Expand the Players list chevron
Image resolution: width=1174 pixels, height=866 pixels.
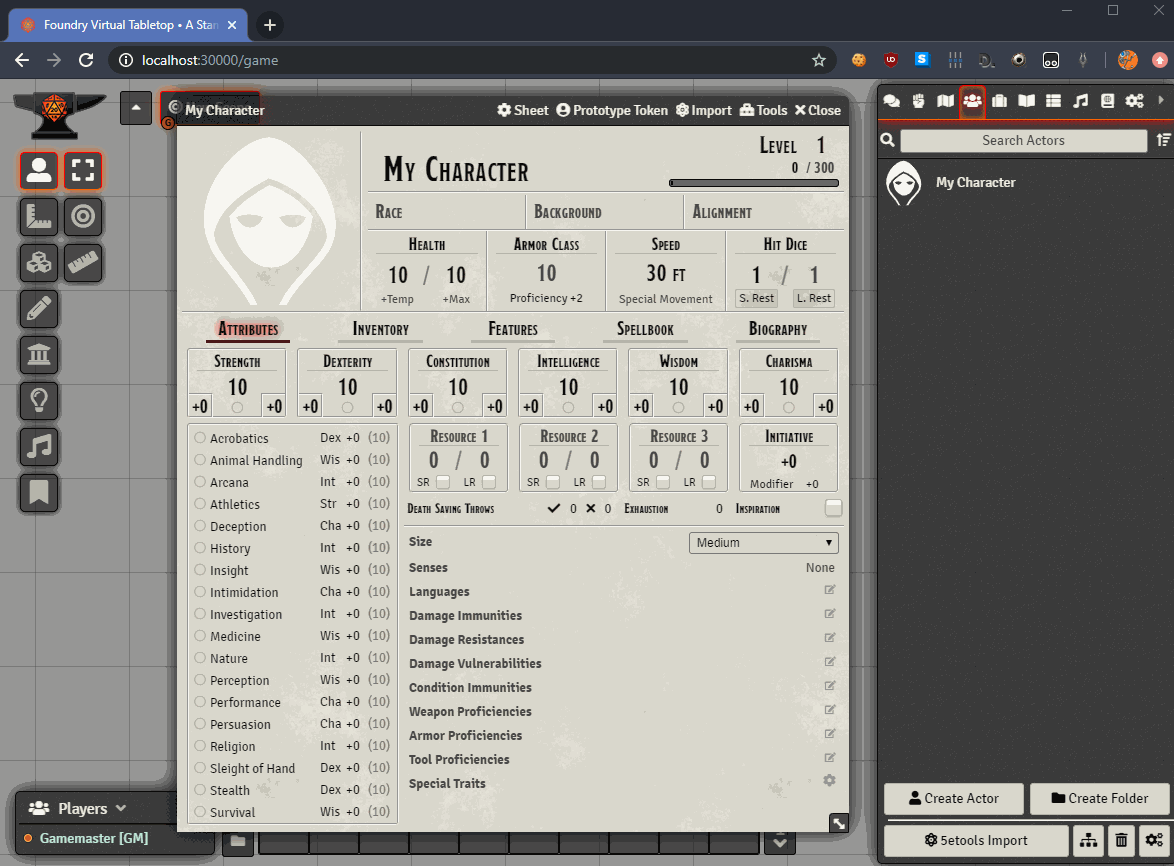click(121, 808)
